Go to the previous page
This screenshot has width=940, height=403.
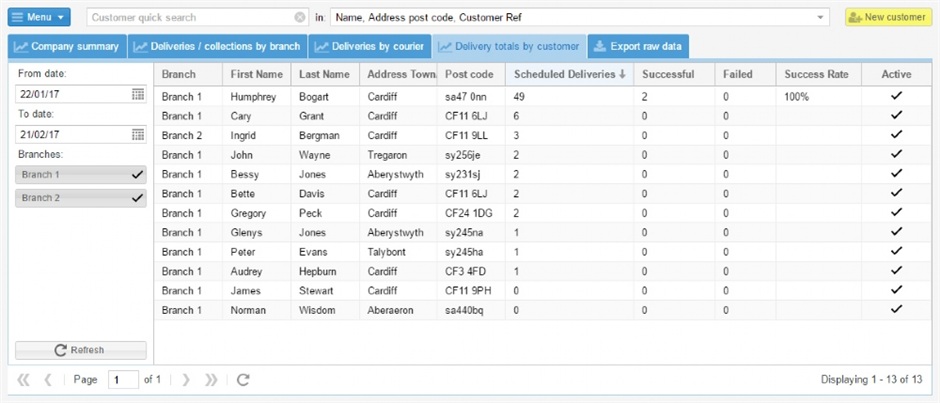(47, 380)
